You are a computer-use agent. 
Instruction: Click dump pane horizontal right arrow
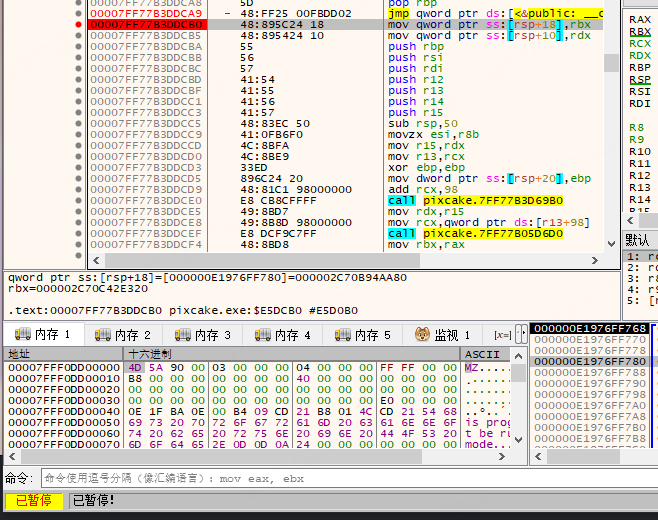coord(502,456)
